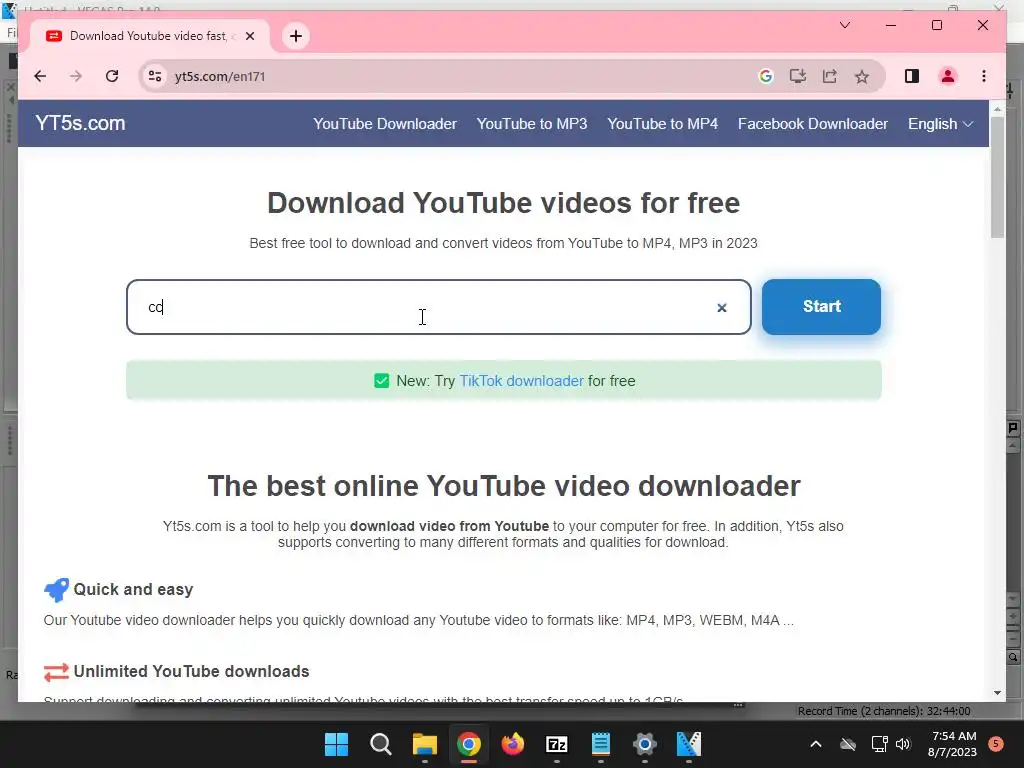Viewport: 1024px width, 768px height.
Task: Focus the video URL input field
Action: (x=438, y=307)
